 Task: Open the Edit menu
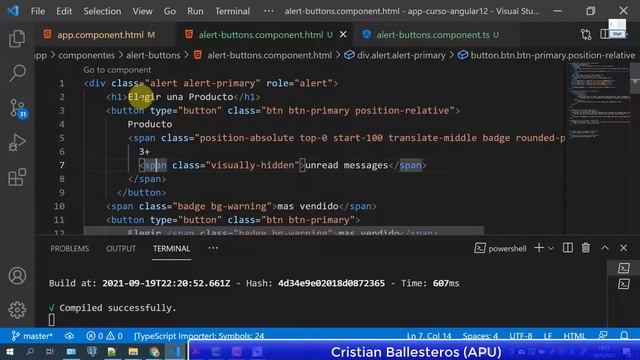tap(64, 11)
